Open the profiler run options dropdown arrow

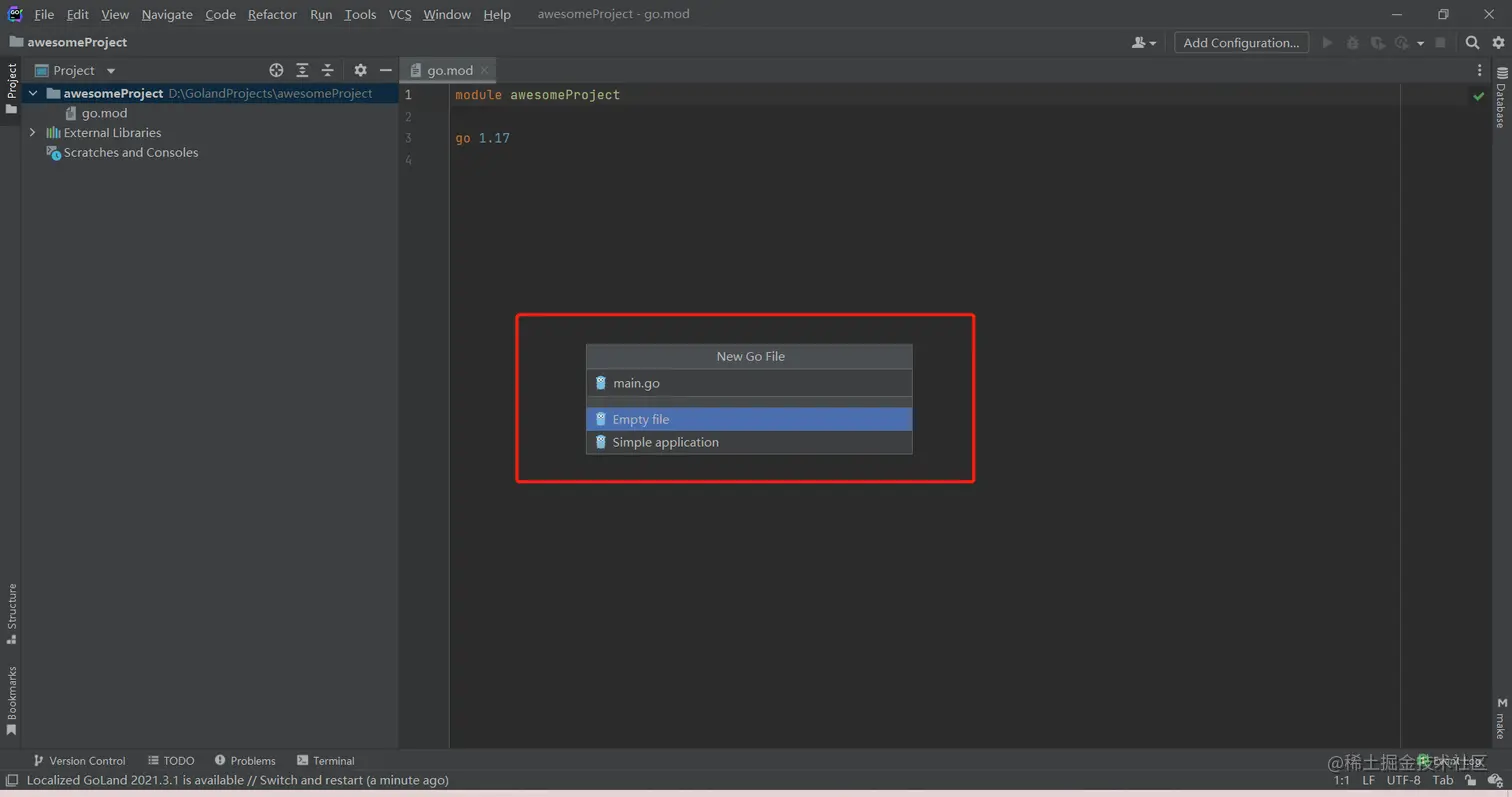click(x=1420, y=43)
